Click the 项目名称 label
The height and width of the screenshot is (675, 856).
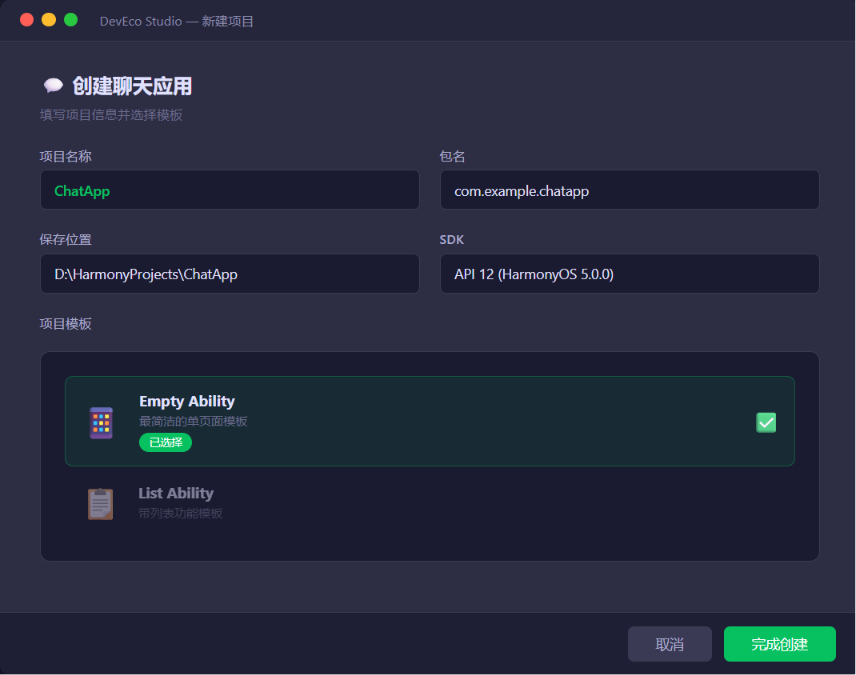[66, 157]
